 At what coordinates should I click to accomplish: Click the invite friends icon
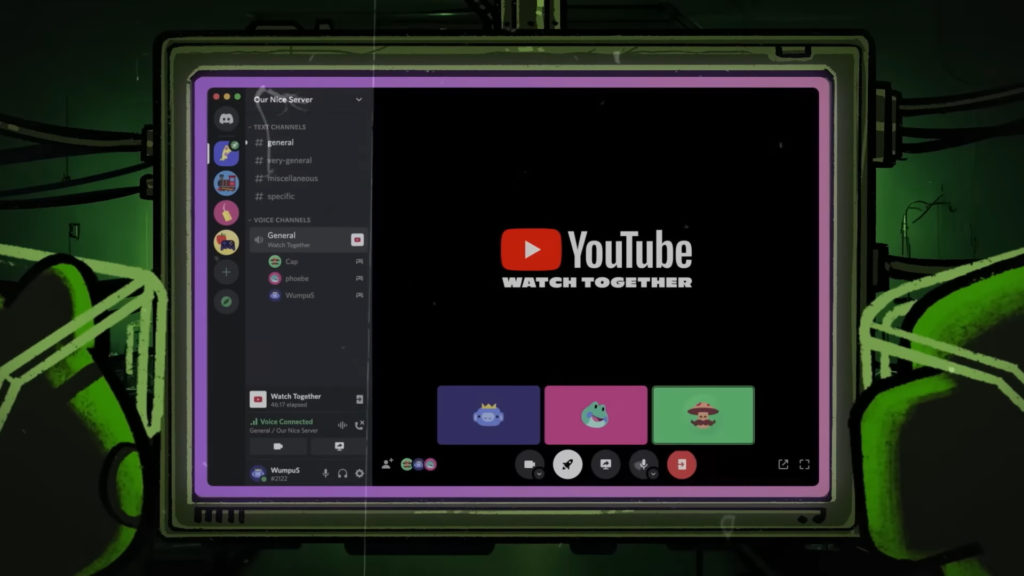387,464
